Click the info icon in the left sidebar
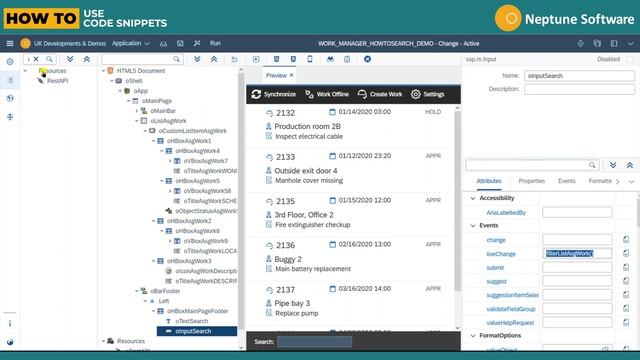Screen dimensions: 640x360 pyautogui.click(x=10, y=324)
